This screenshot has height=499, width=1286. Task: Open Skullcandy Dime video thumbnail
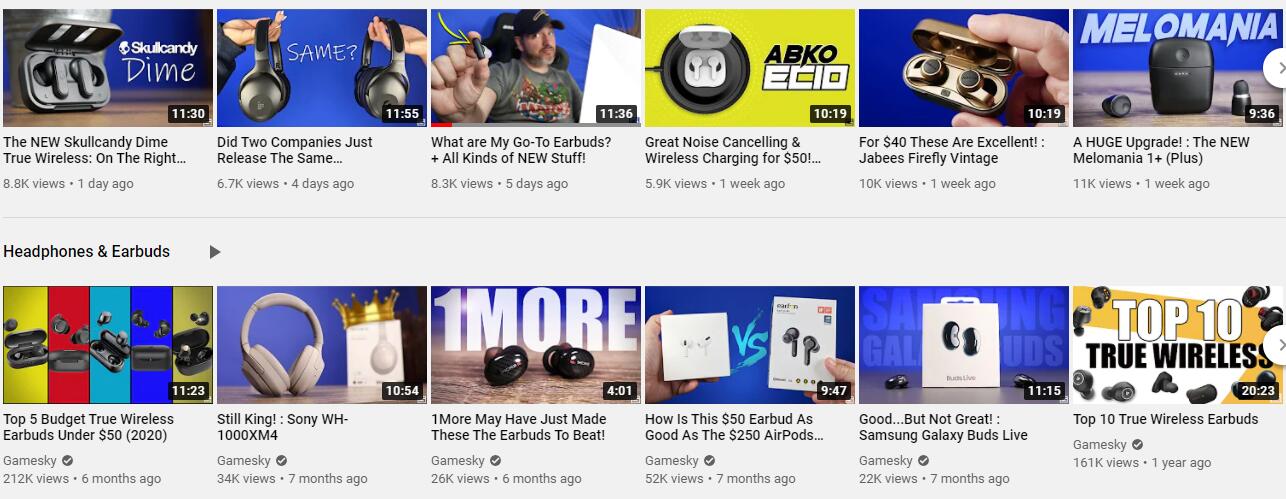[x=108, y=68]
